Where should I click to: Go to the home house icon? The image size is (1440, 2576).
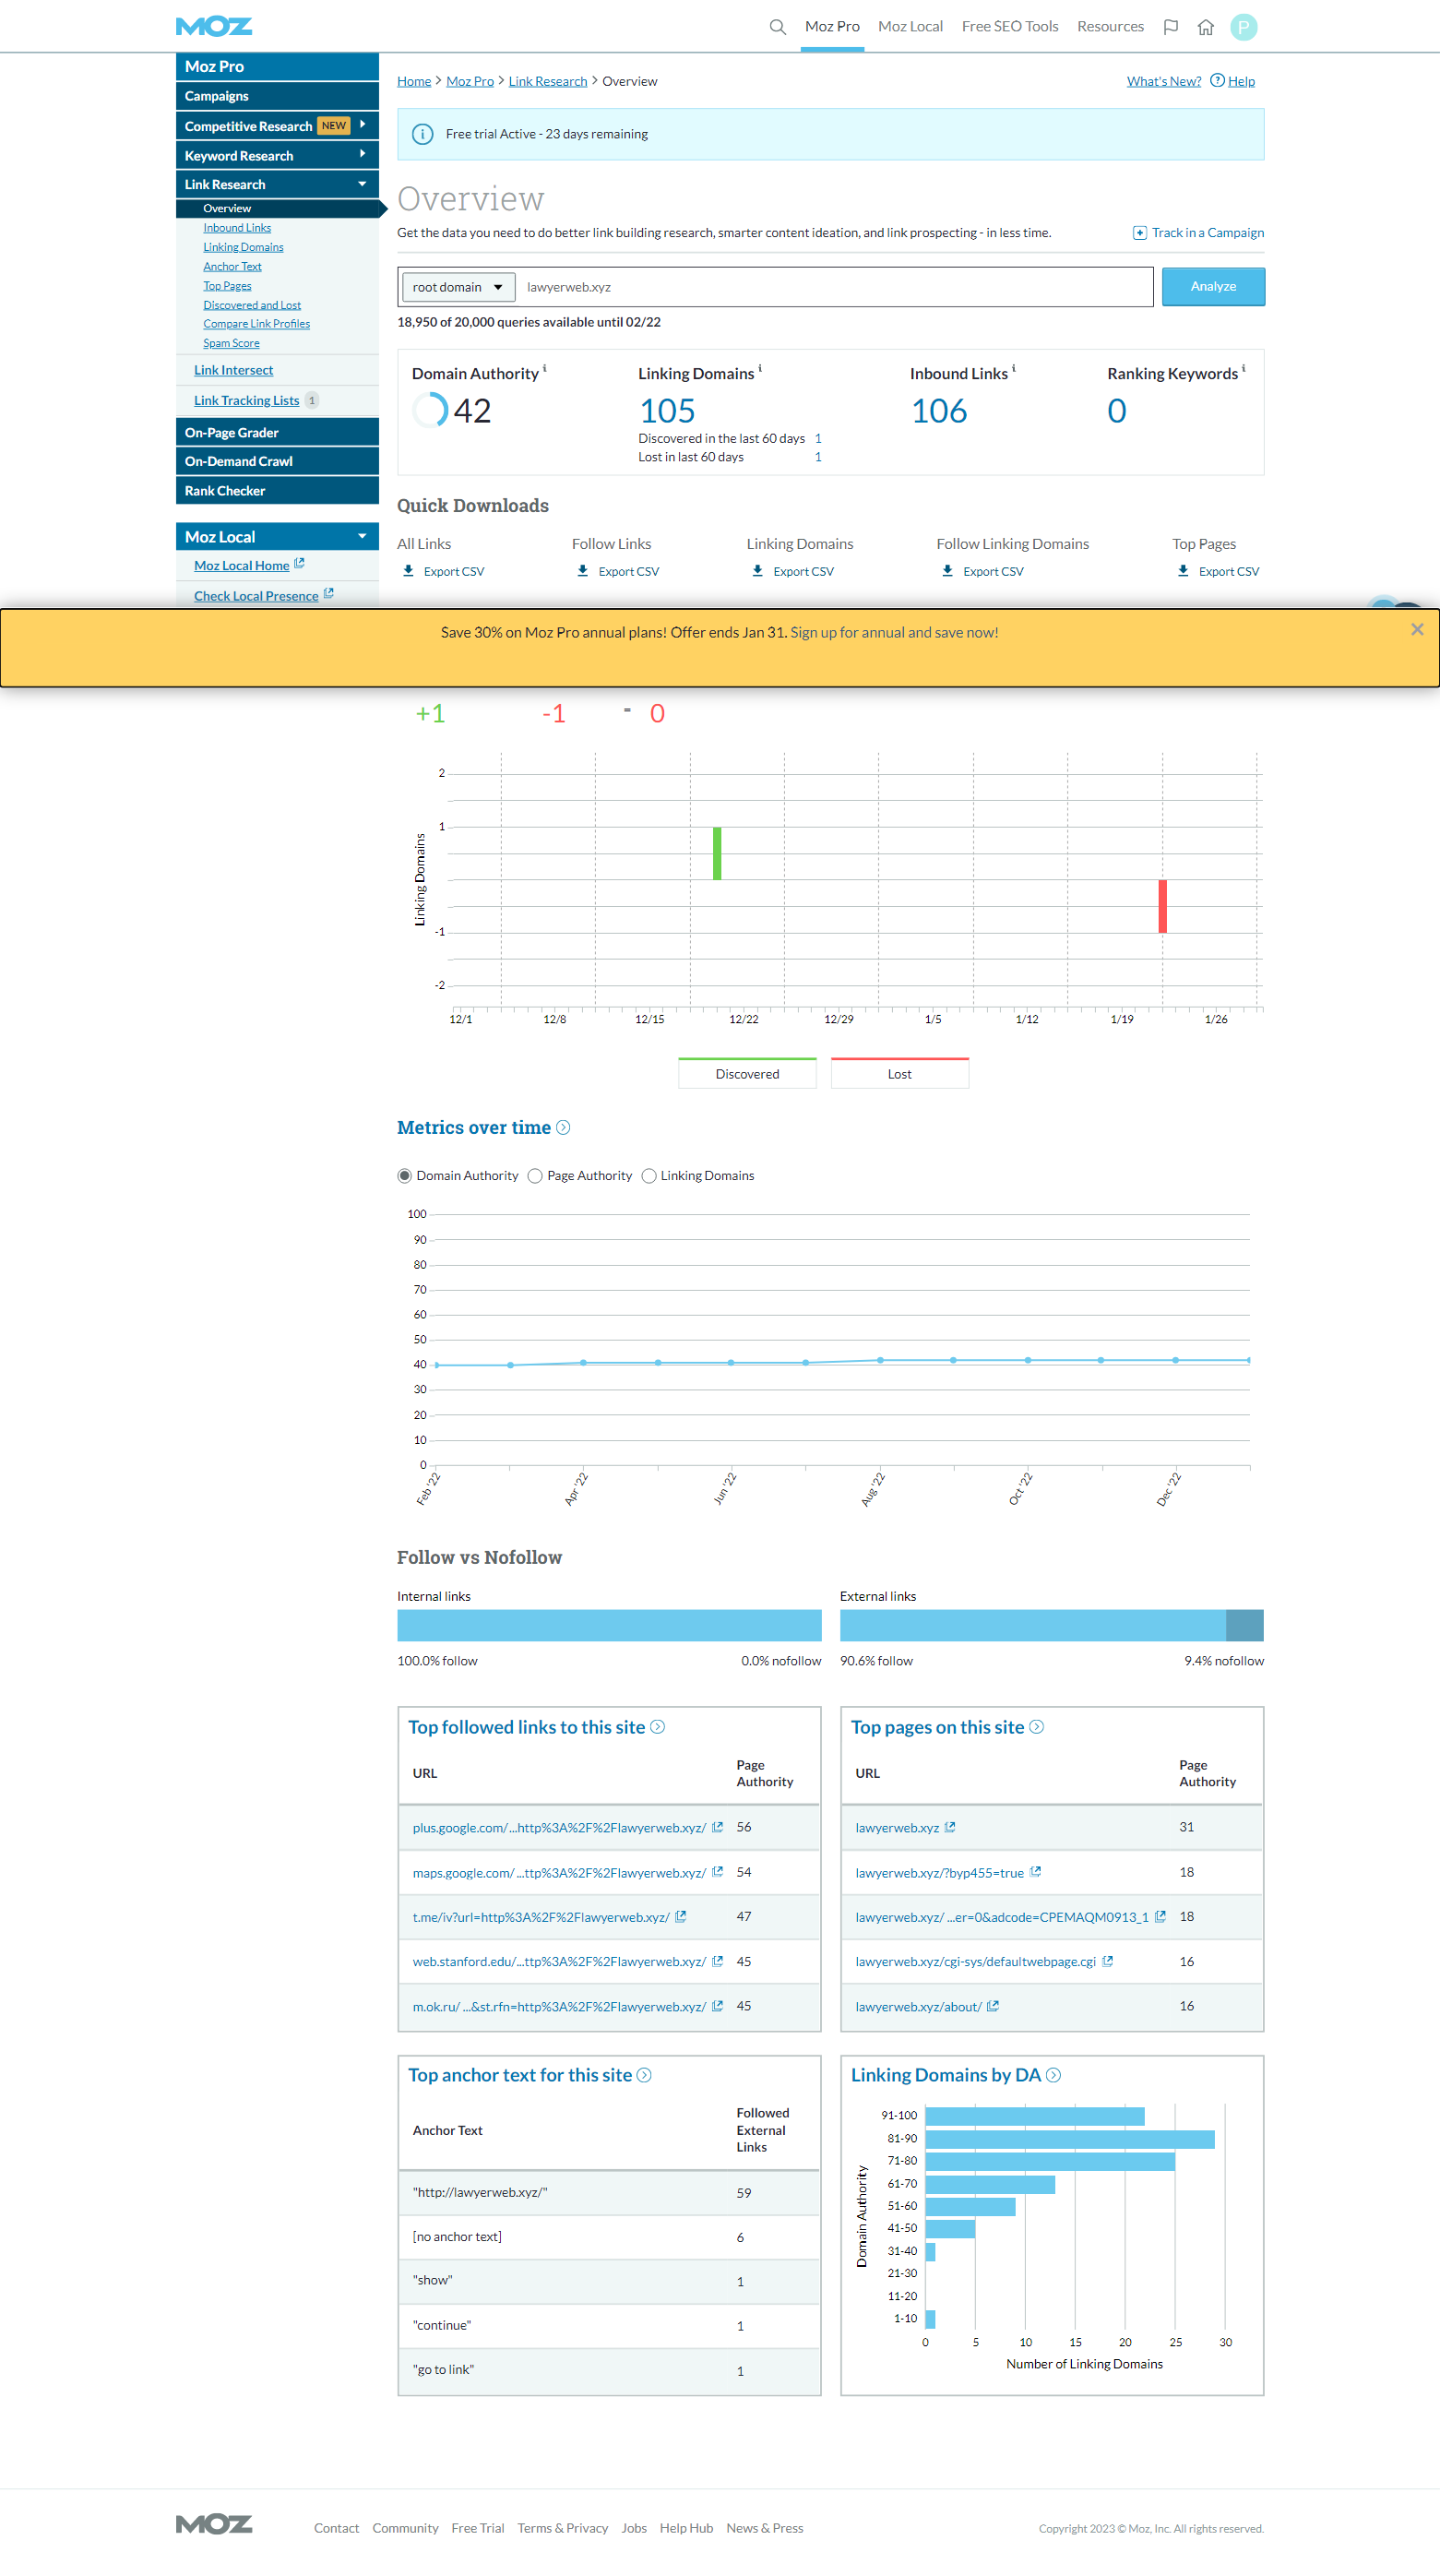[x=1206, y=27]
